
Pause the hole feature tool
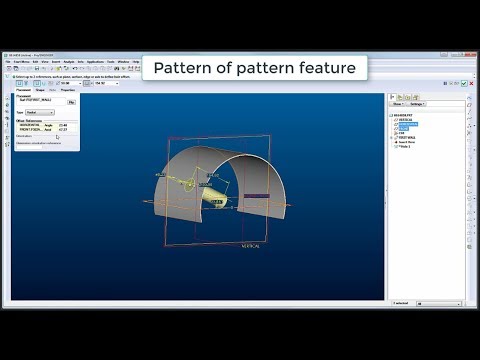point(445,83)
